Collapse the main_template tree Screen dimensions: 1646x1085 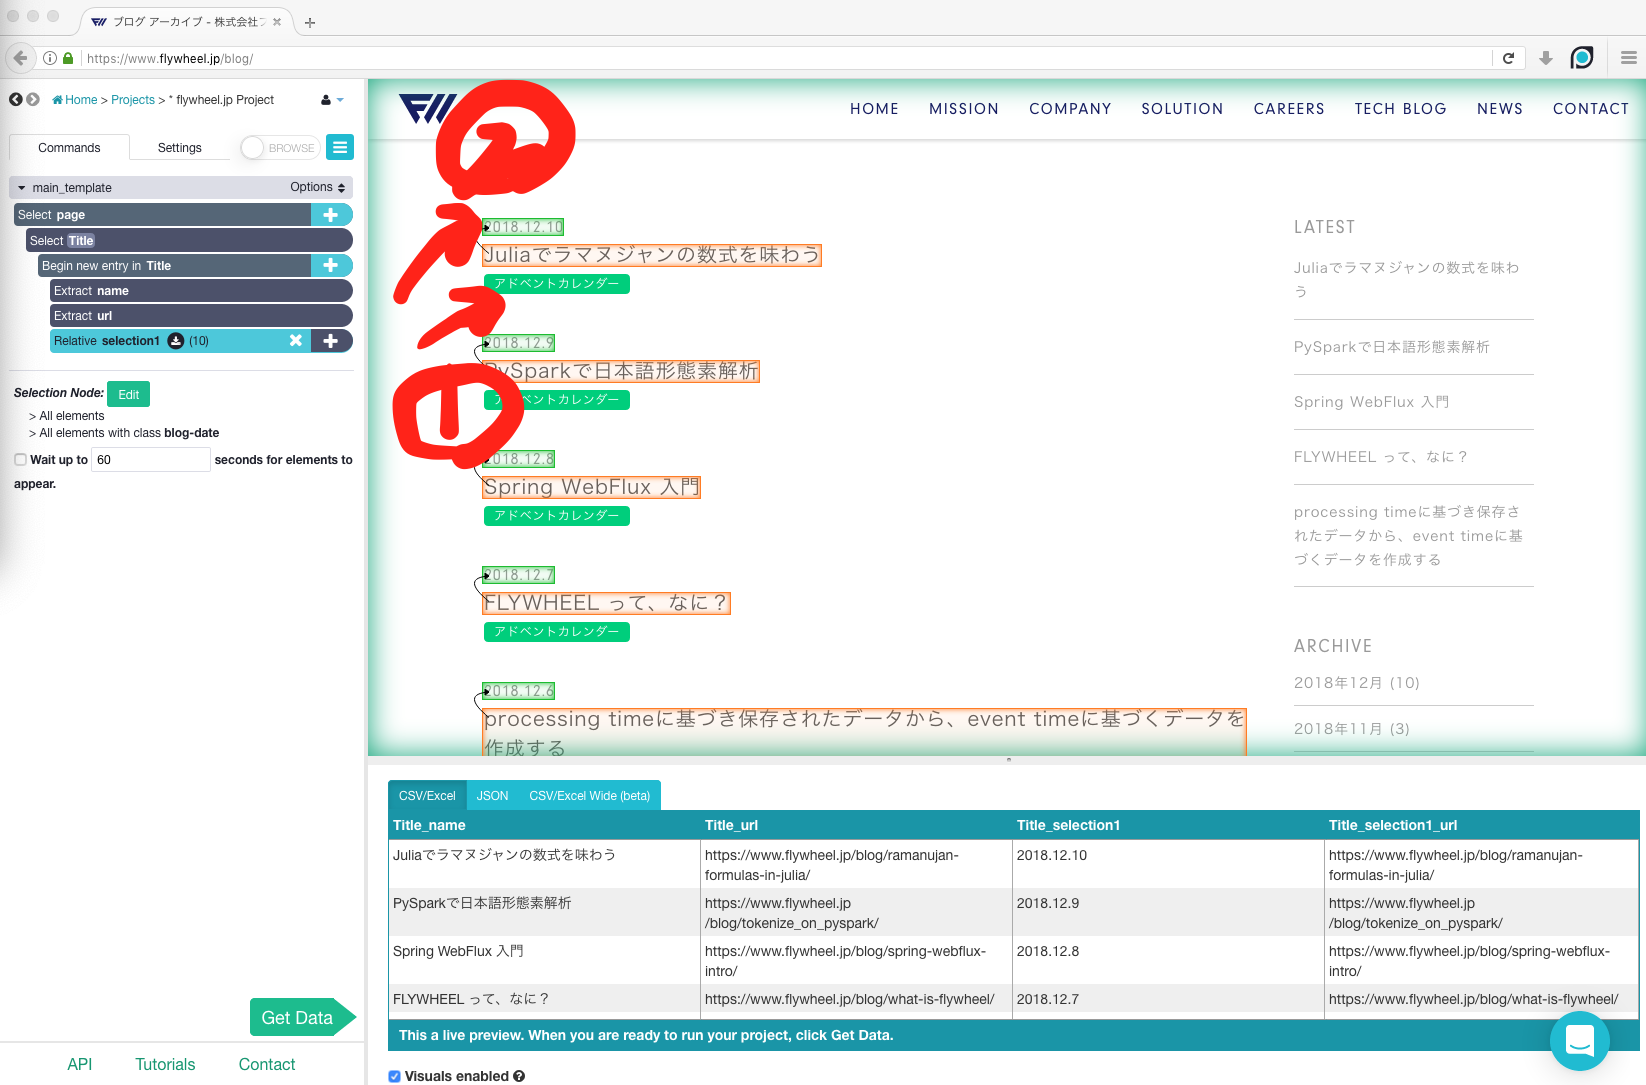point(22,188)
